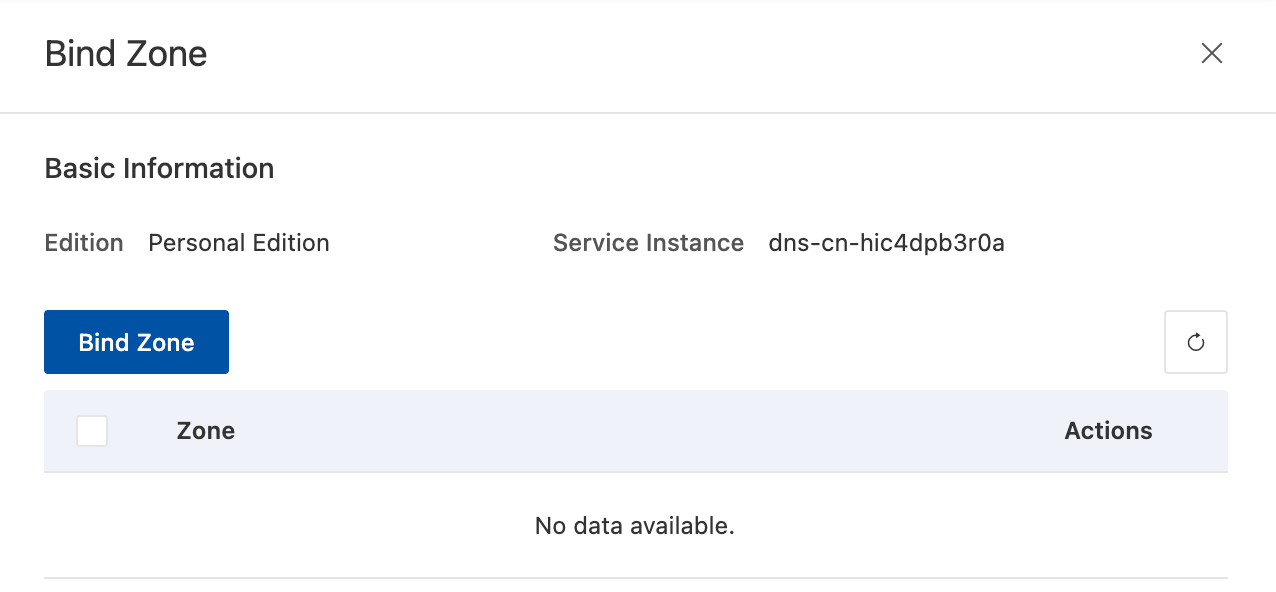Refresh the bound zones table

click(1195, 342)
